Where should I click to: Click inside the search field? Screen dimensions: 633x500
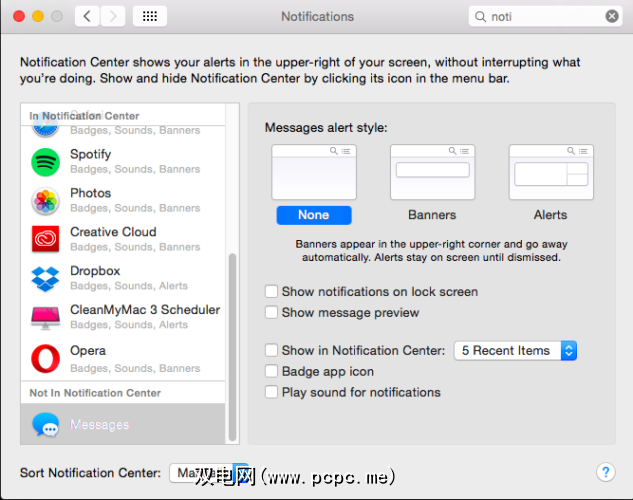545,17
